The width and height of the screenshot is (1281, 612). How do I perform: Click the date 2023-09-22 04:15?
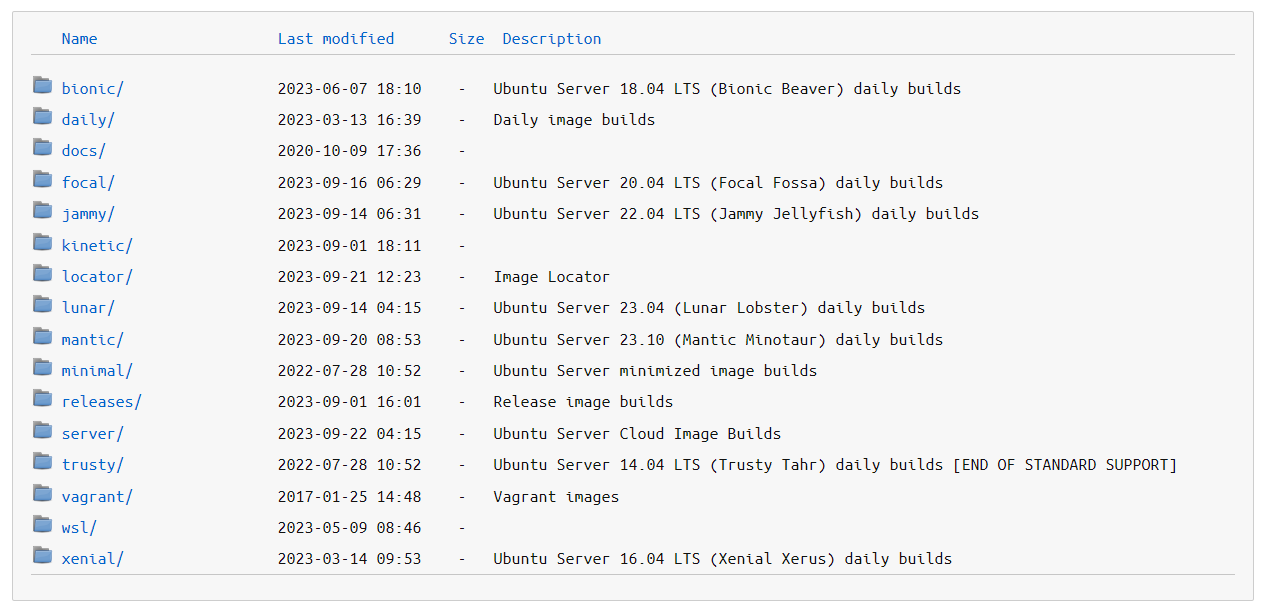(350, 434)
